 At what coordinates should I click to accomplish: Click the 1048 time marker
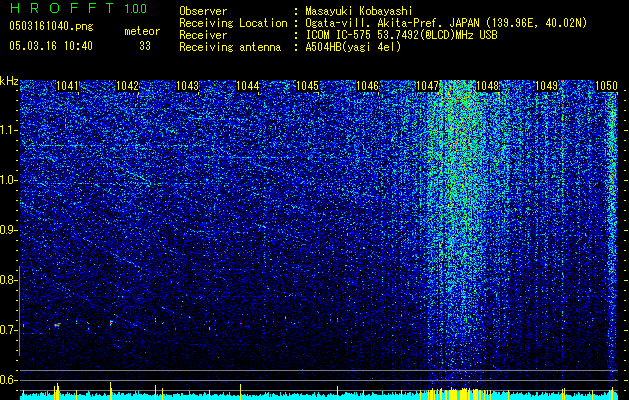click(x=487, y=86)
